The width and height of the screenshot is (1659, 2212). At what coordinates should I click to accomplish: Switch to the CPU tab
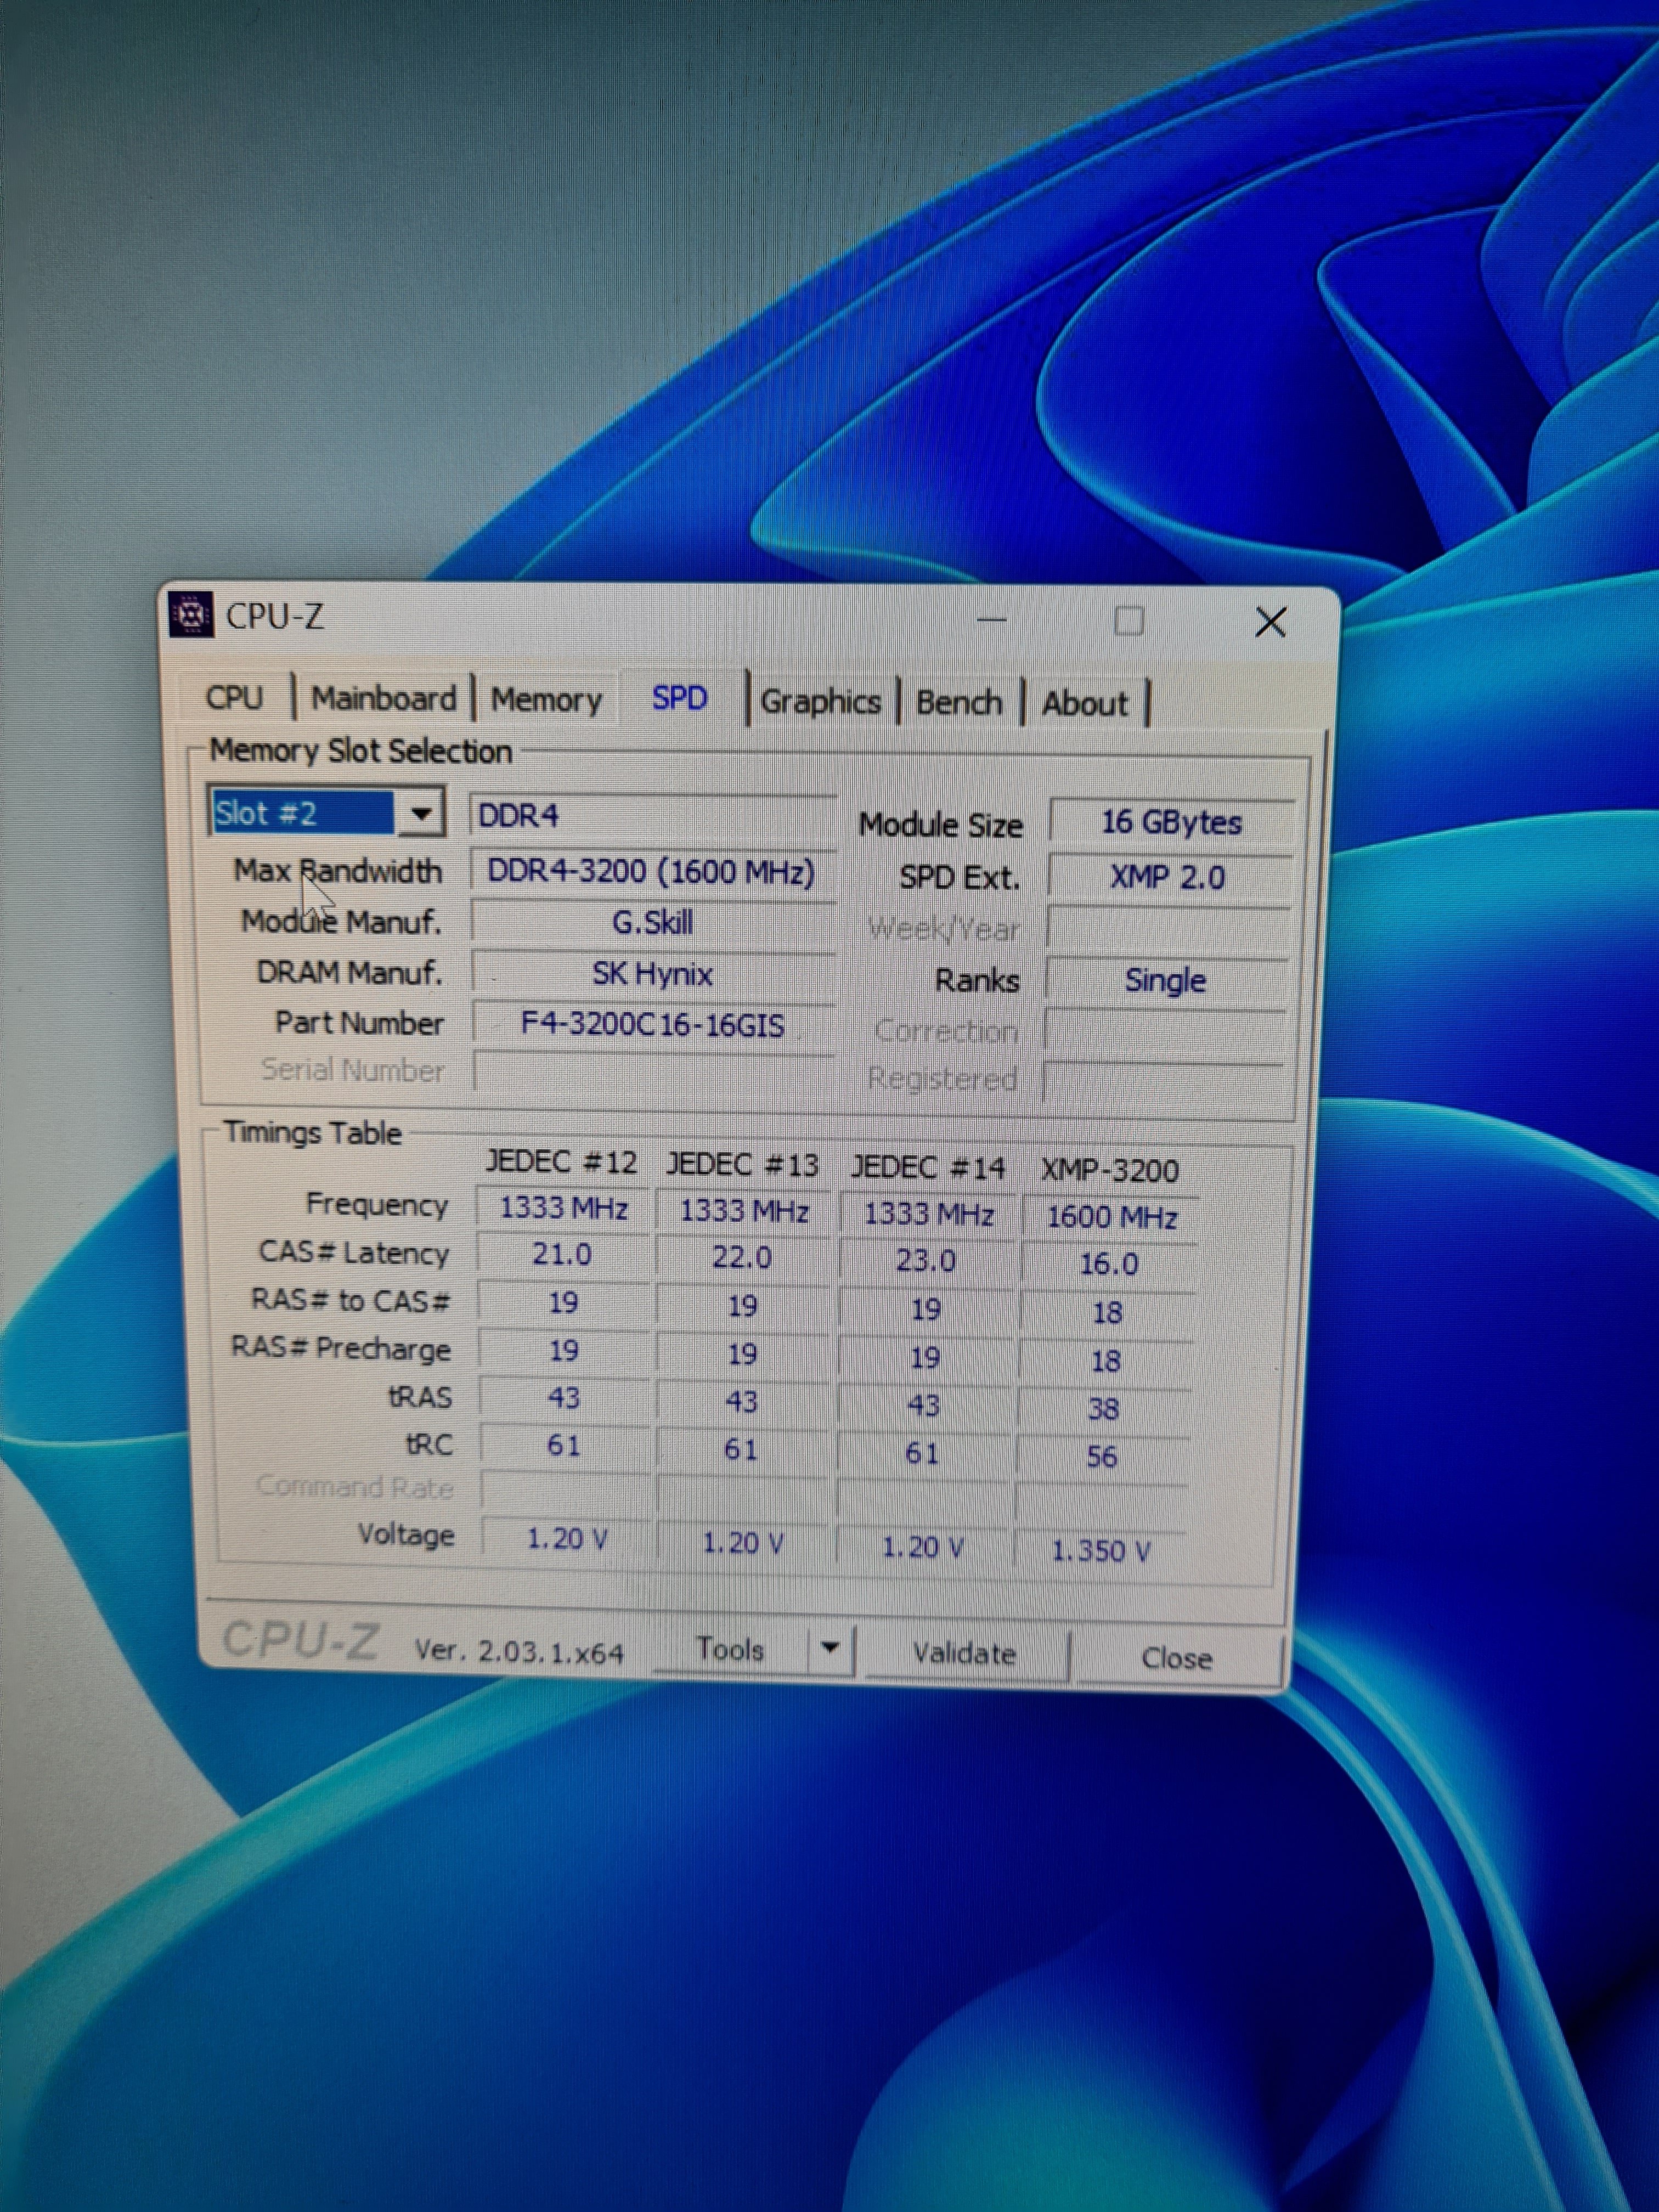(234, 697)
